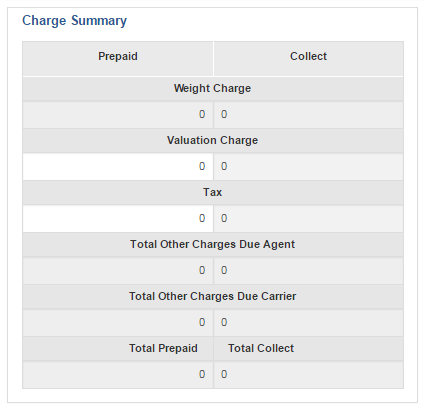Viewport: 424px width, 408px height.
Task: Click the Tax row heading
Action: click(212, 192)
